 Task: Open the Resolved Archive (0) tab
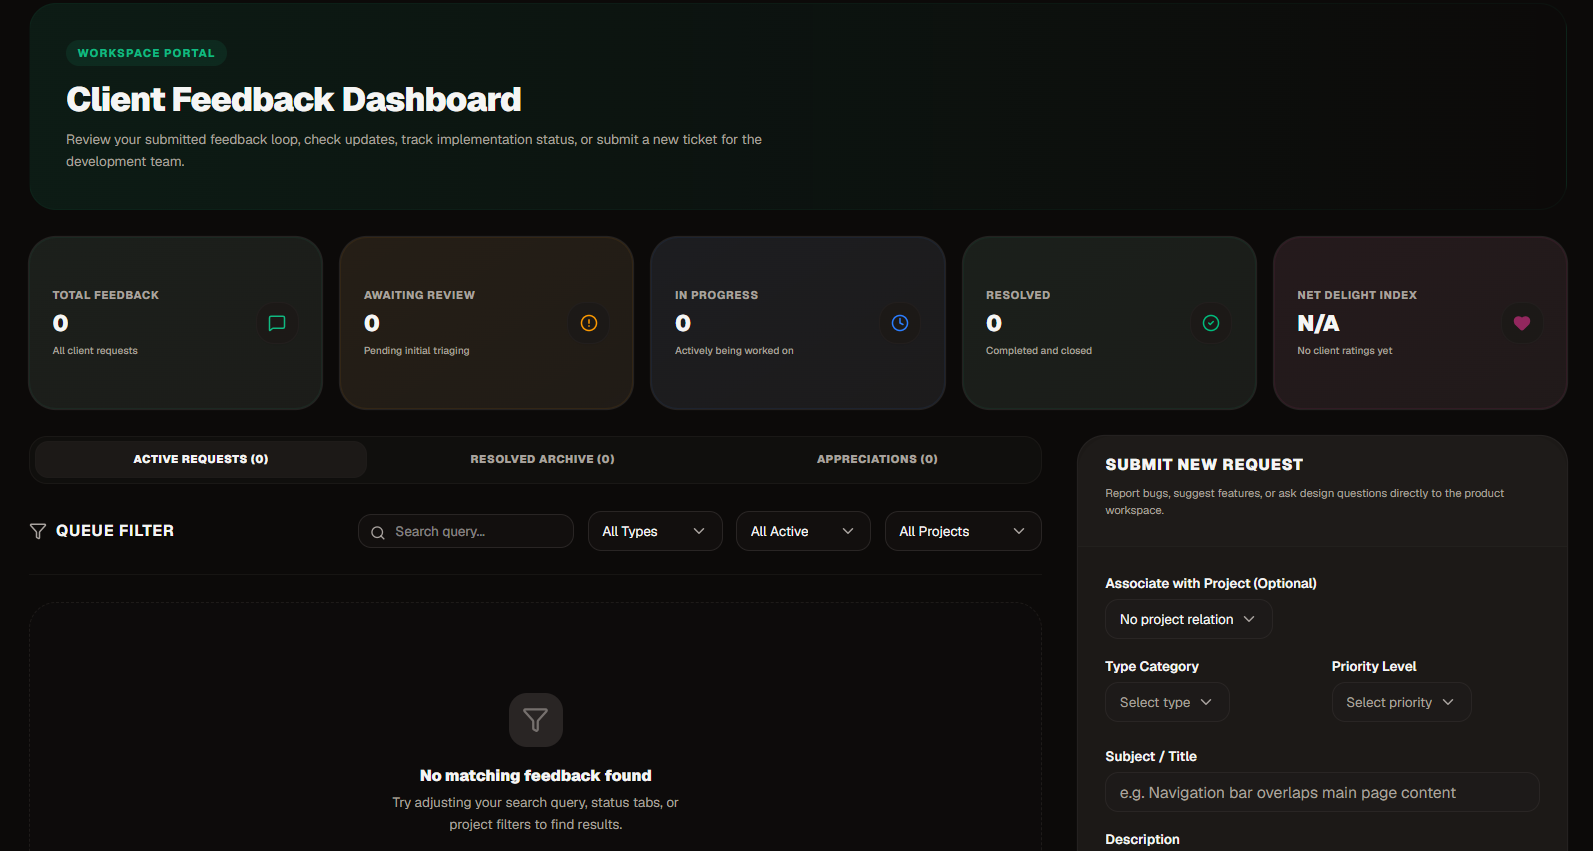point(542,459)
